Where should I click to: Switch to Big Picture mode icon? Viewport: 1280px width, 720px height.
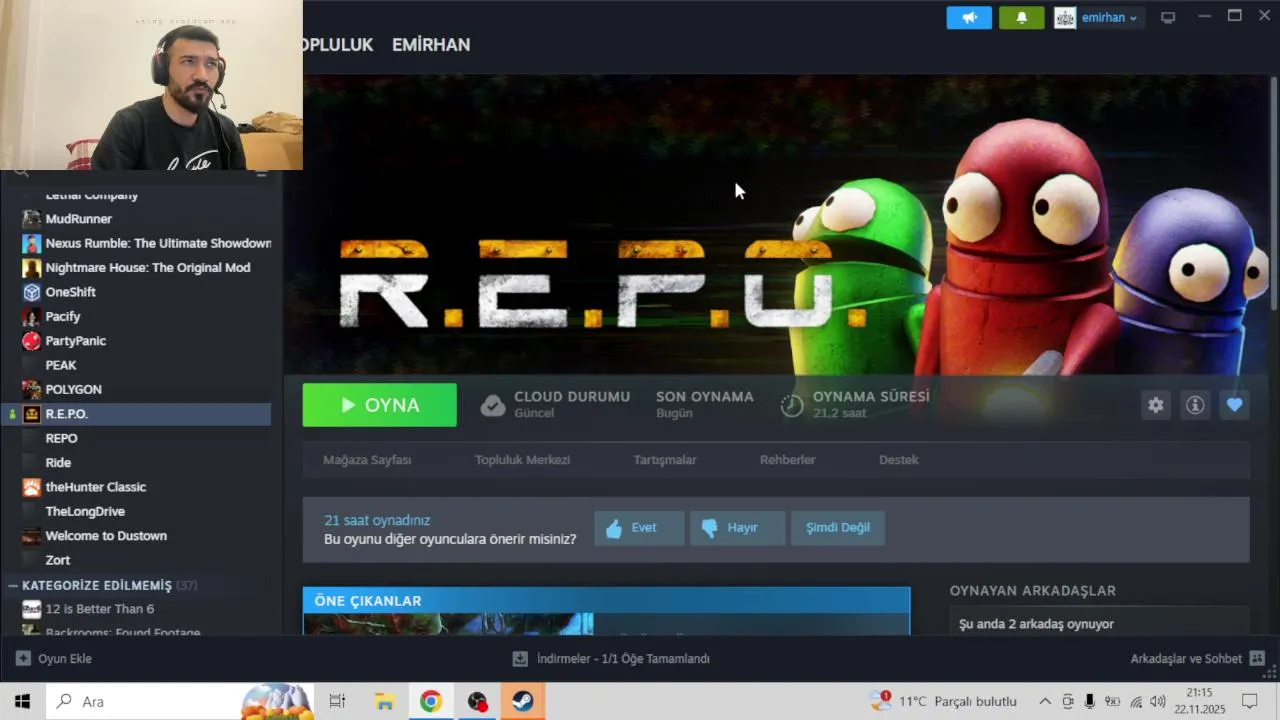click(x=1168, y=17)
